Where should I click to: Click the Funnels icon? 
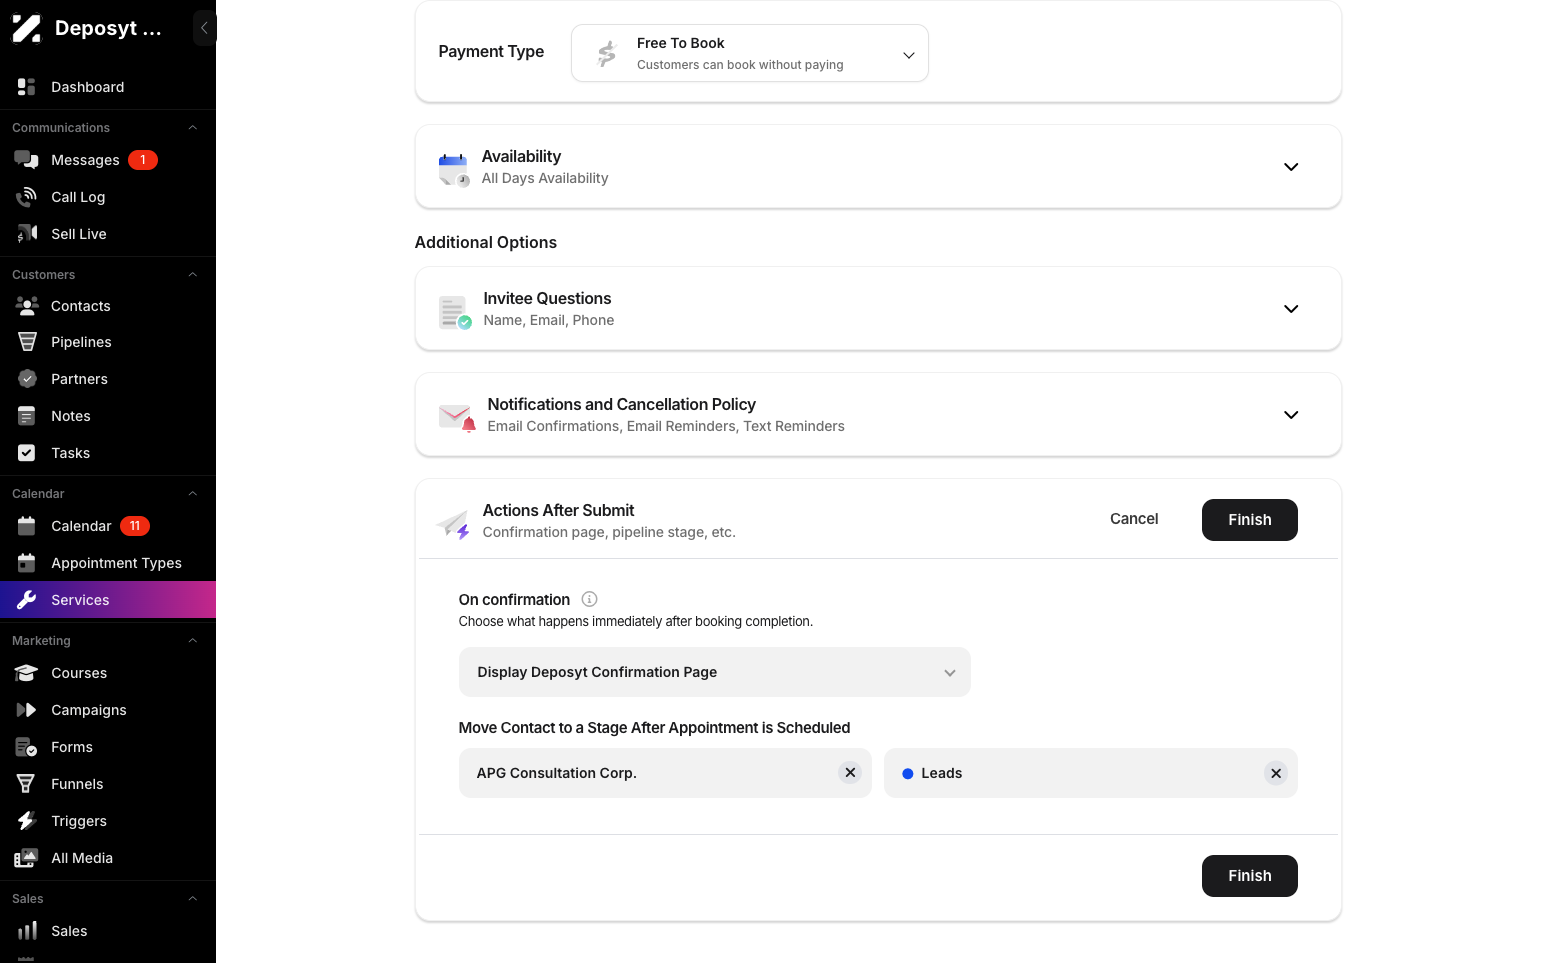pos(27,784)
